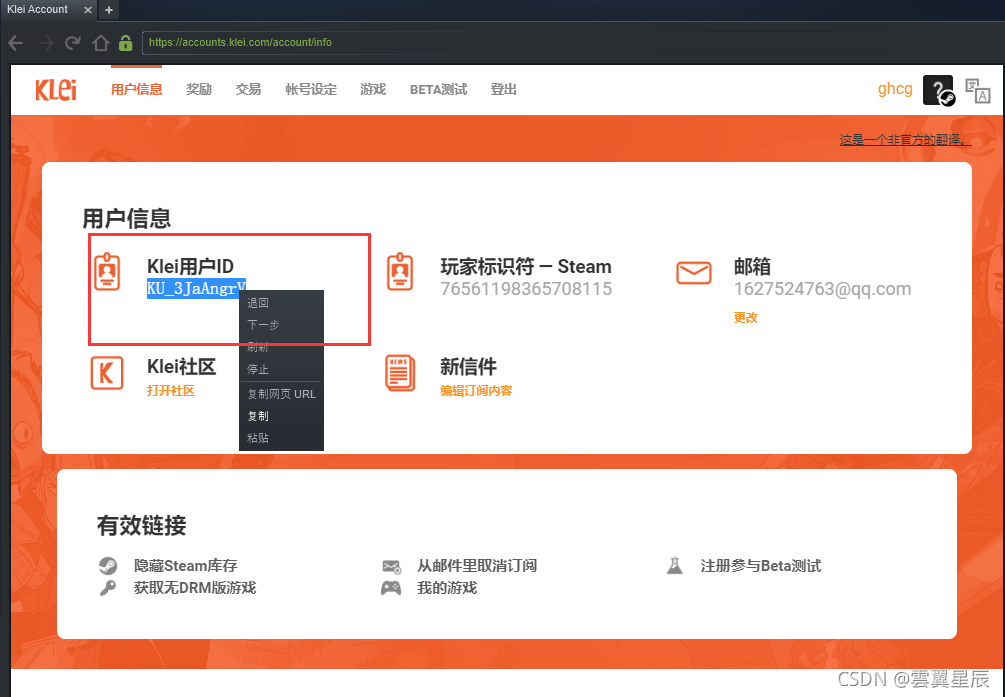Click the 这是一个非官方的翻译 link
The height and width of the screenshot is (697, 1005).
click(905, 140)
